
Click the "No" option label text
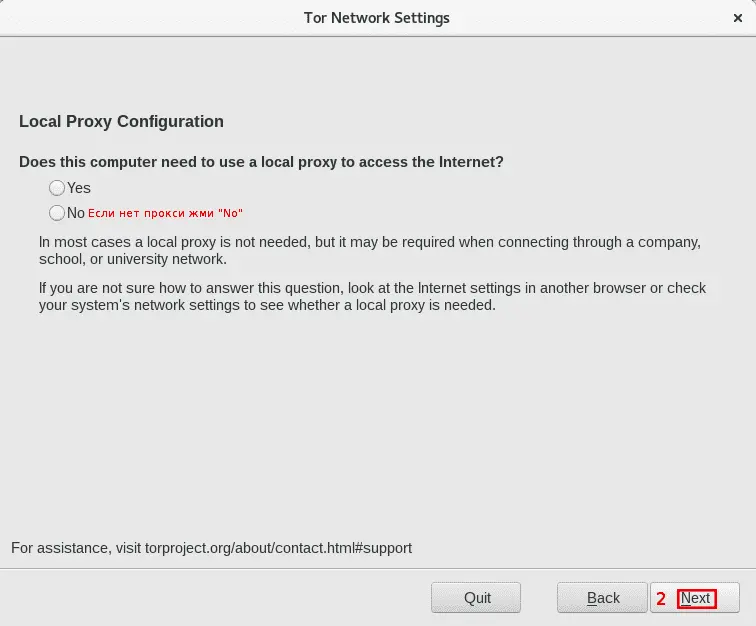[76, 213]
